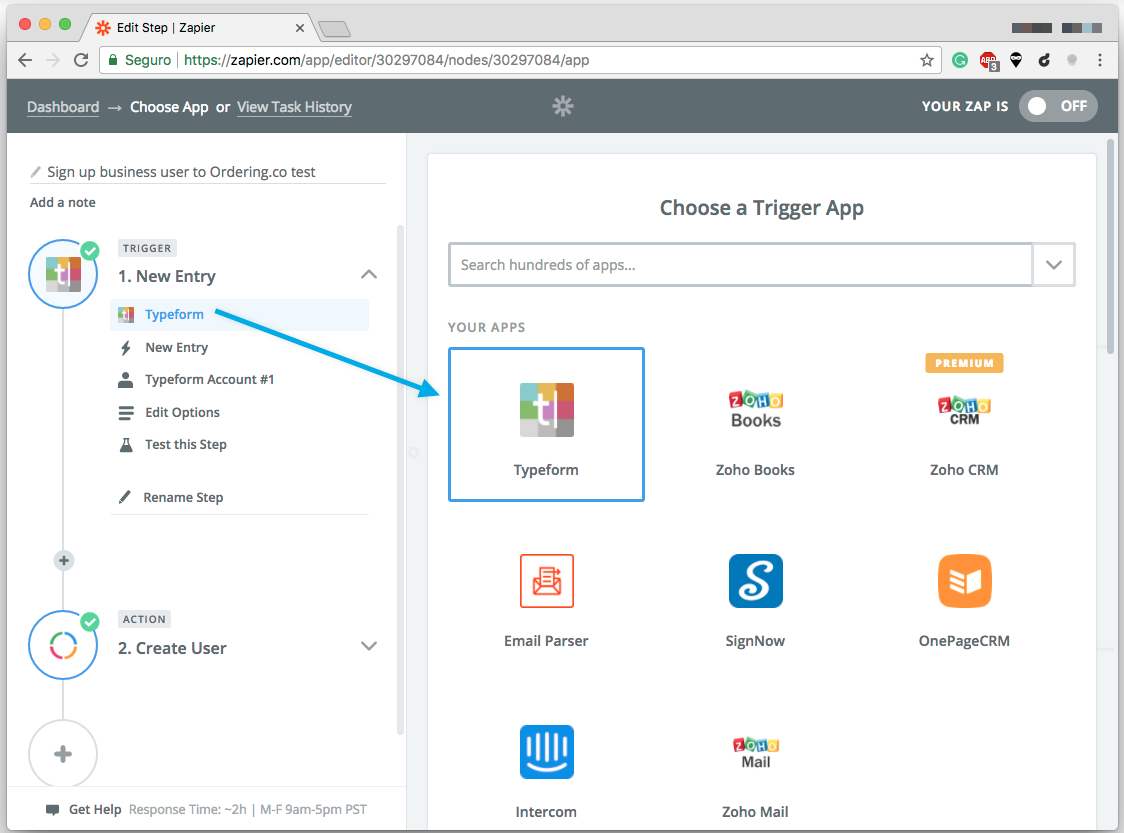1124x833 pixels.
Task: Bookmark this page with the star icon
Action: (927, 60)
